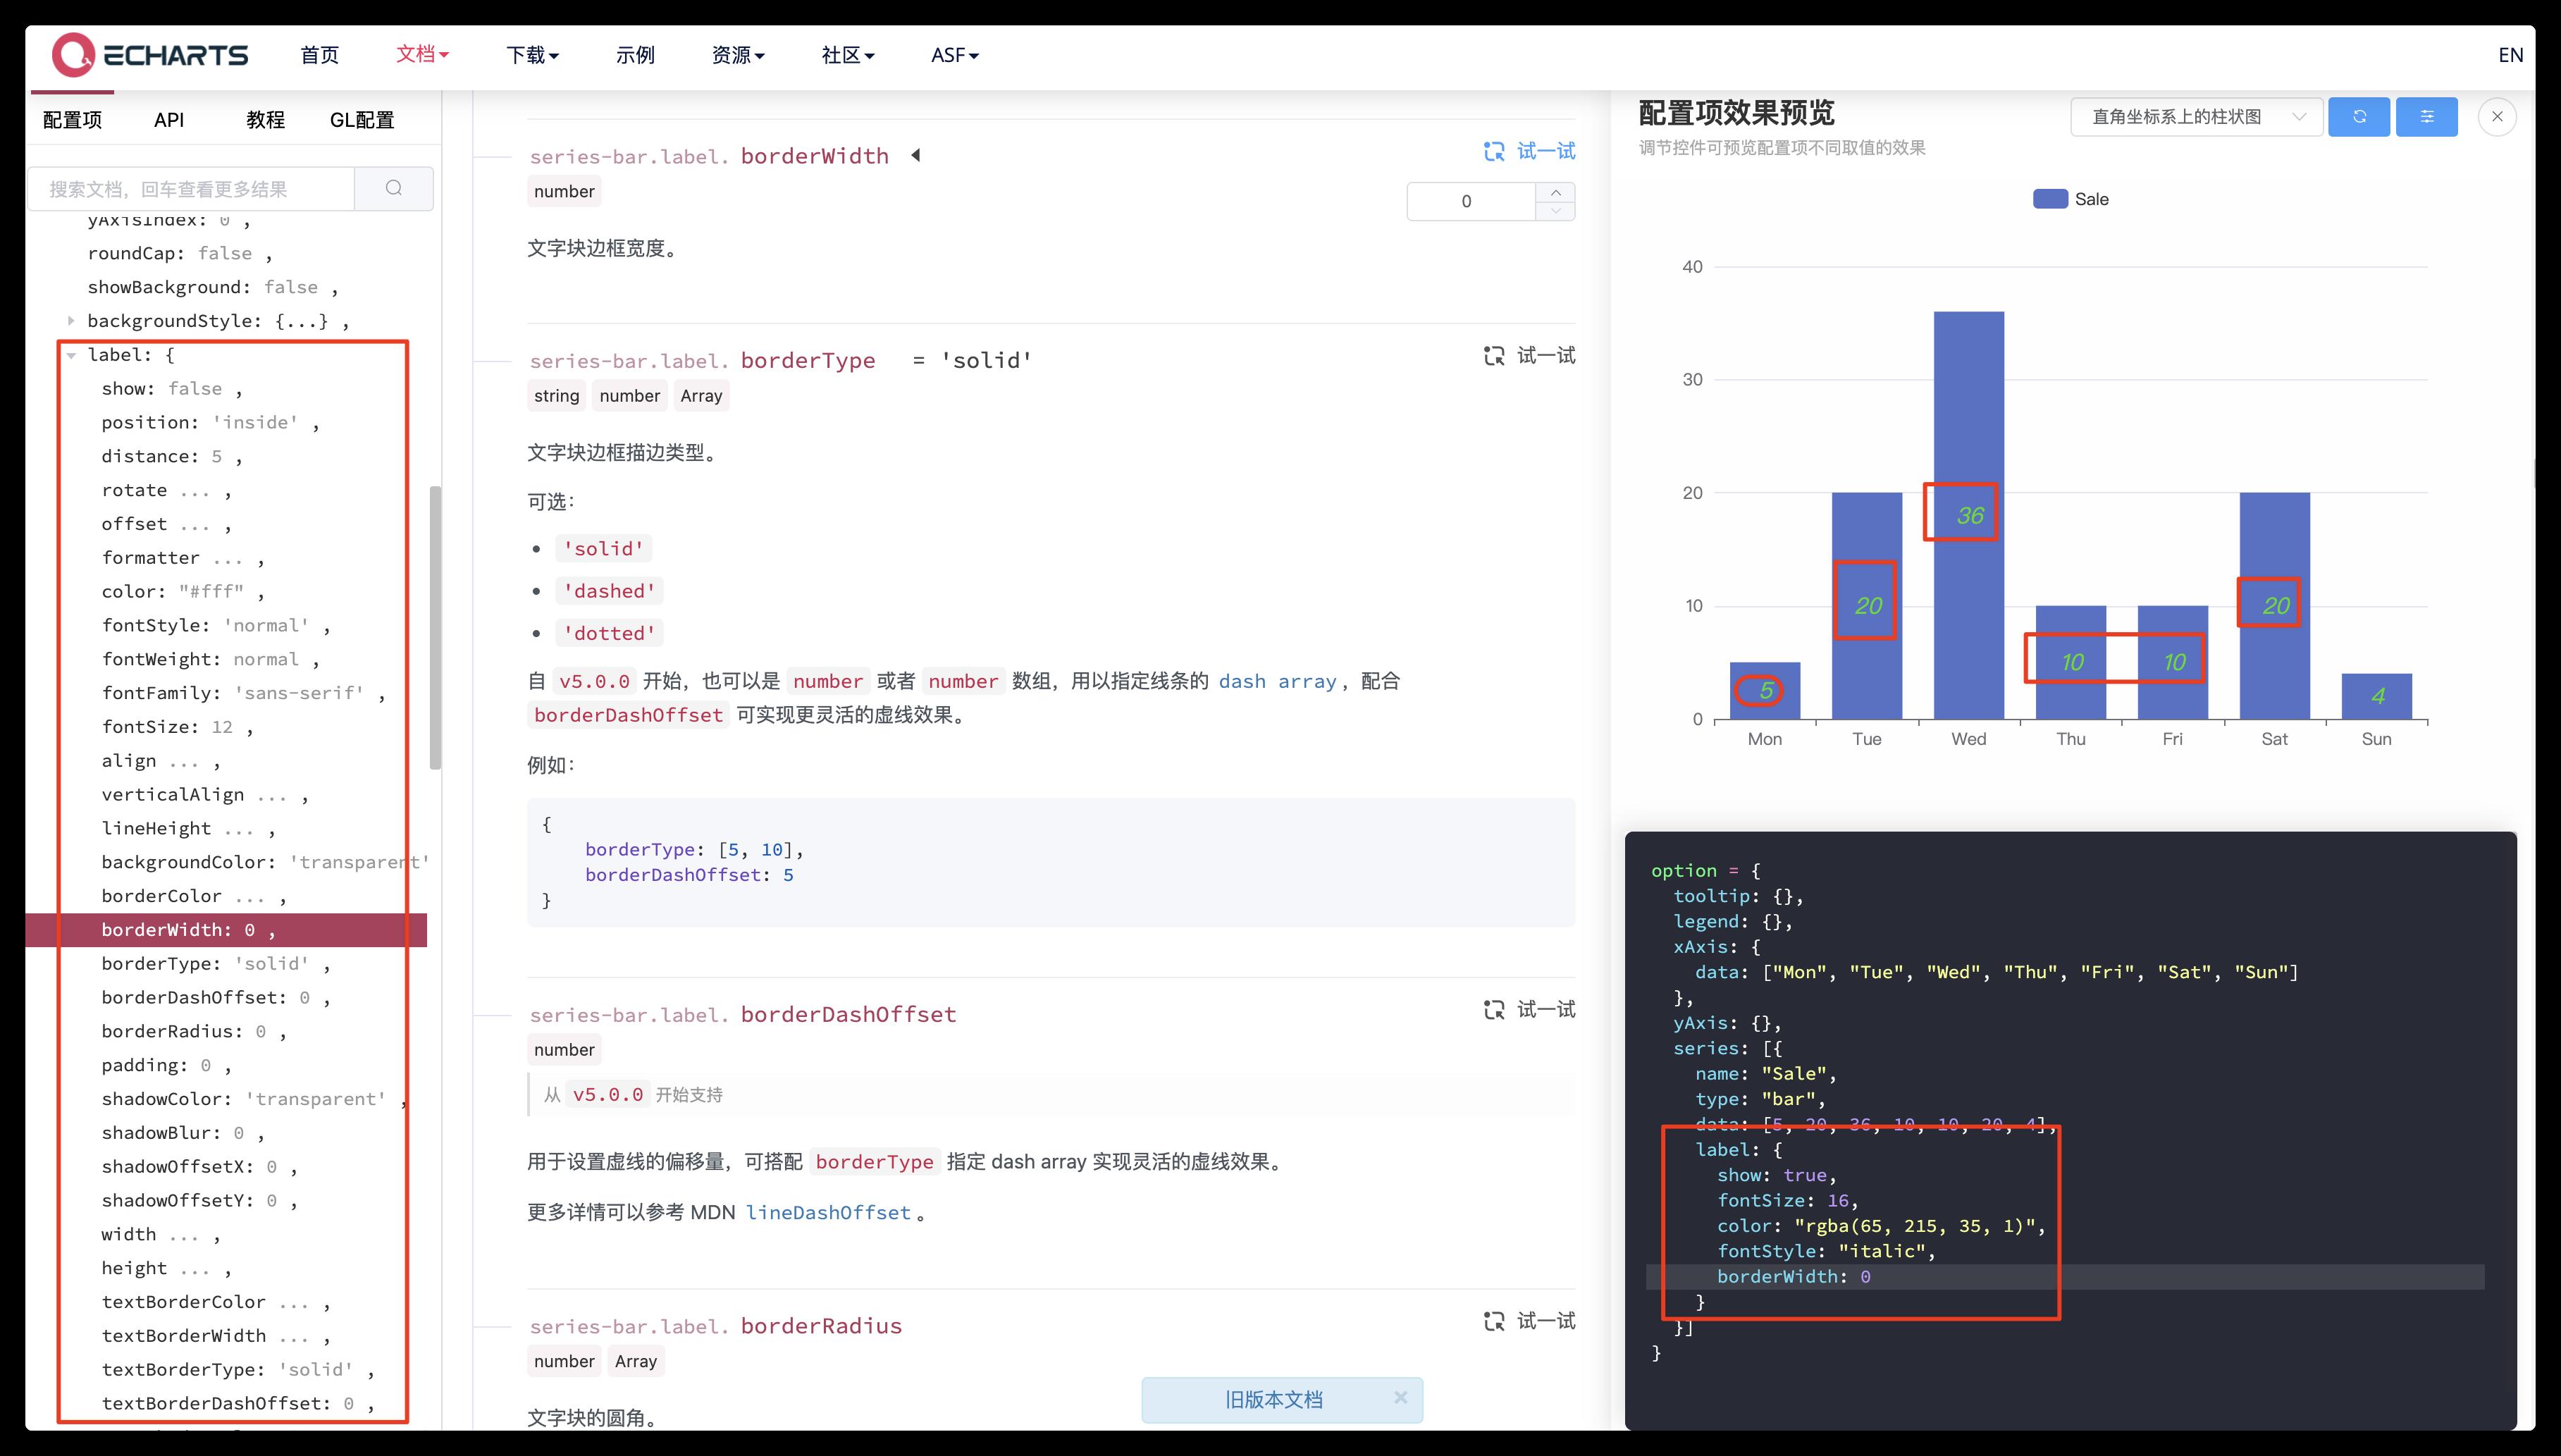Follow the dash array link
This screenshot has height=1456, width=2561.
click(x=1277, y=681)
